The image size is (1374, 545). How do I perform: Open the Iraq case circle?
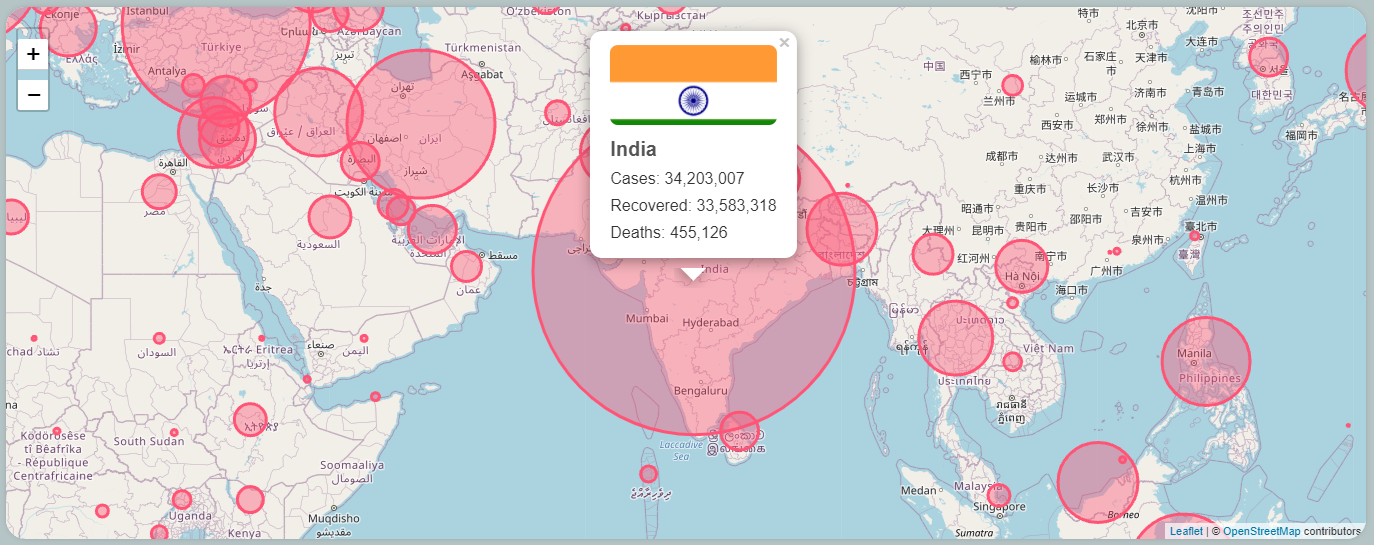click(318, 112)
